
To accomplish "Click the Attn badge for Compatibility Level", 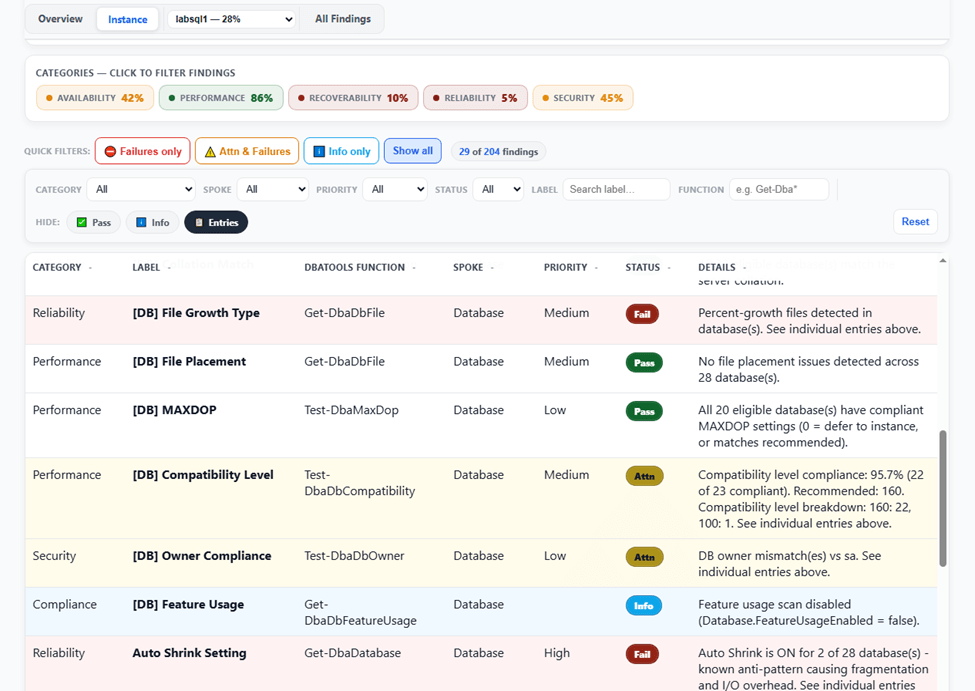I will pyautogui.click(x=644, y=476).
